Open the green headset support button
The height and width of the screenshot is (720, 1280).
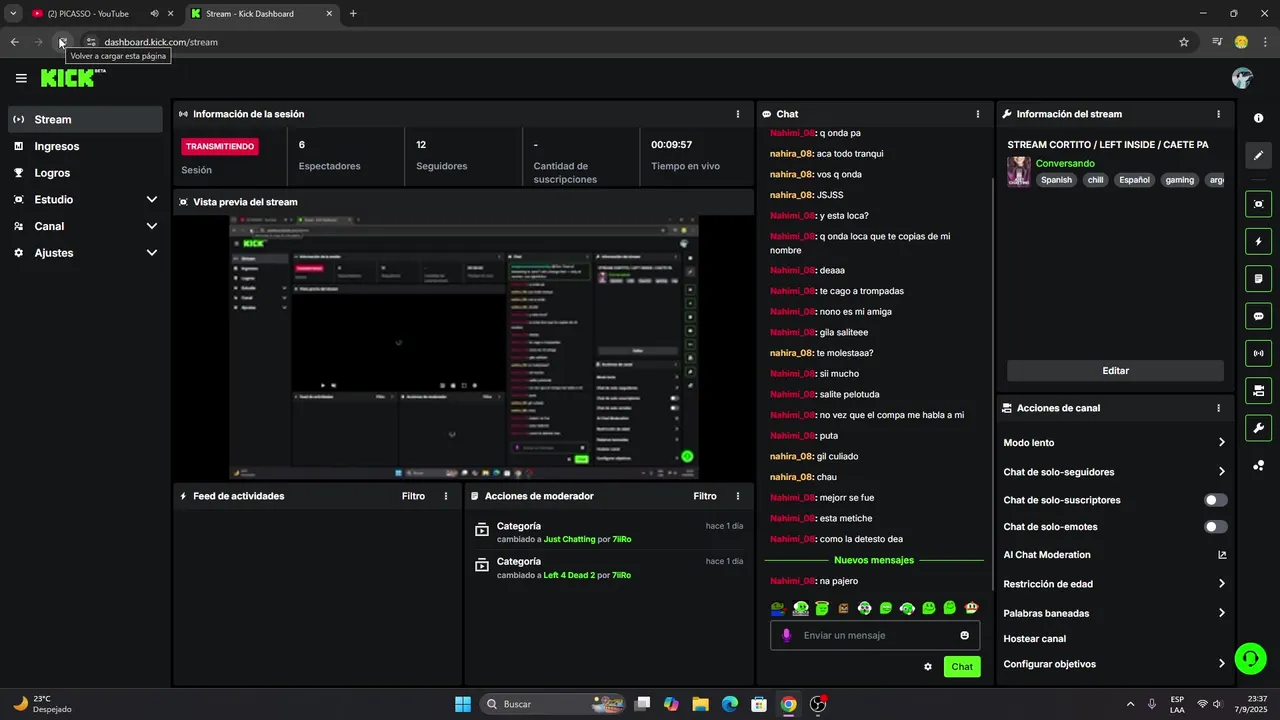(1249, 657)
